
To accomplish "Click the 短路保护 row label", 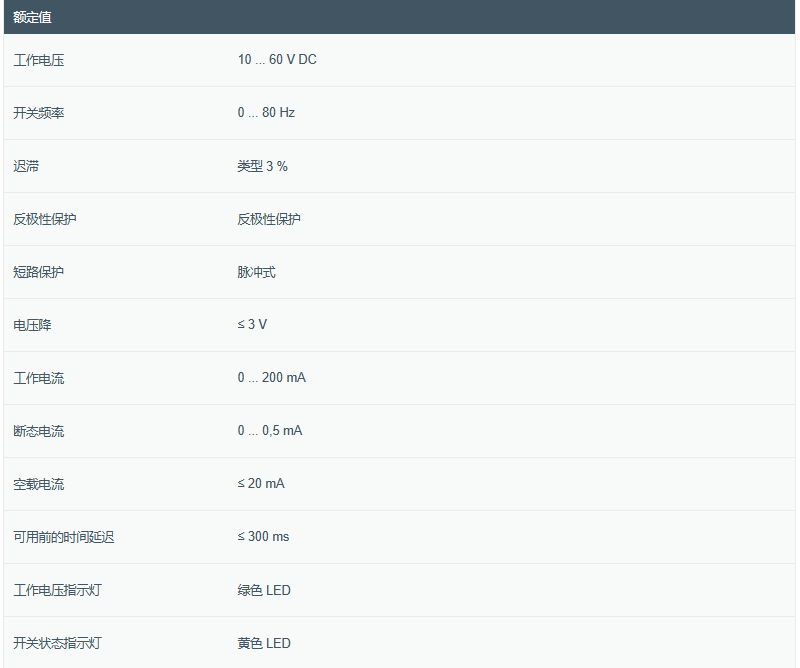I will point(39,272).
